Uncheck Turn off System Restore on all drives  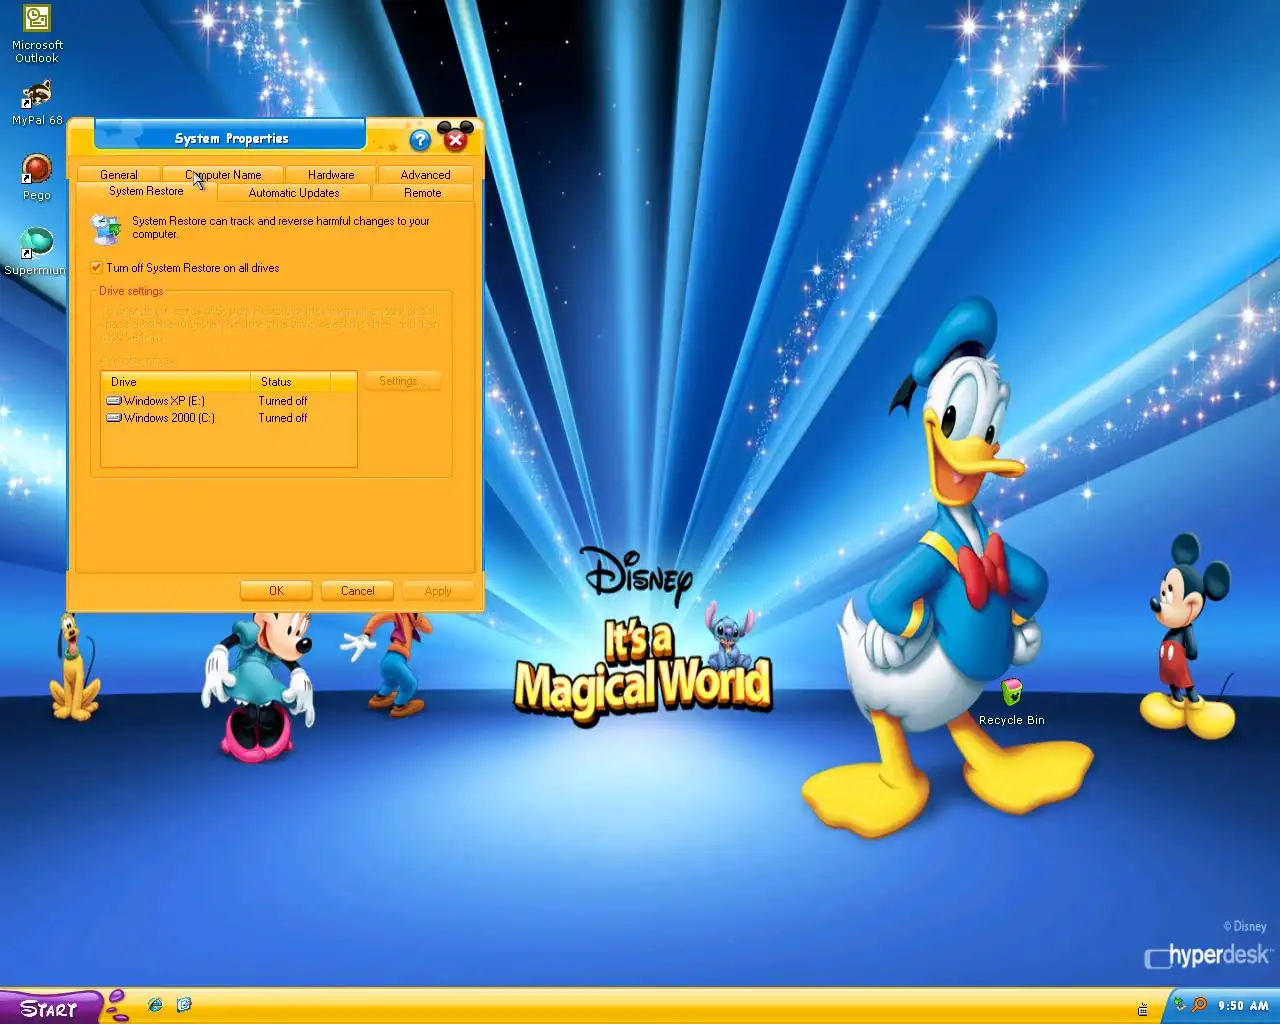[x=96, y=268]
